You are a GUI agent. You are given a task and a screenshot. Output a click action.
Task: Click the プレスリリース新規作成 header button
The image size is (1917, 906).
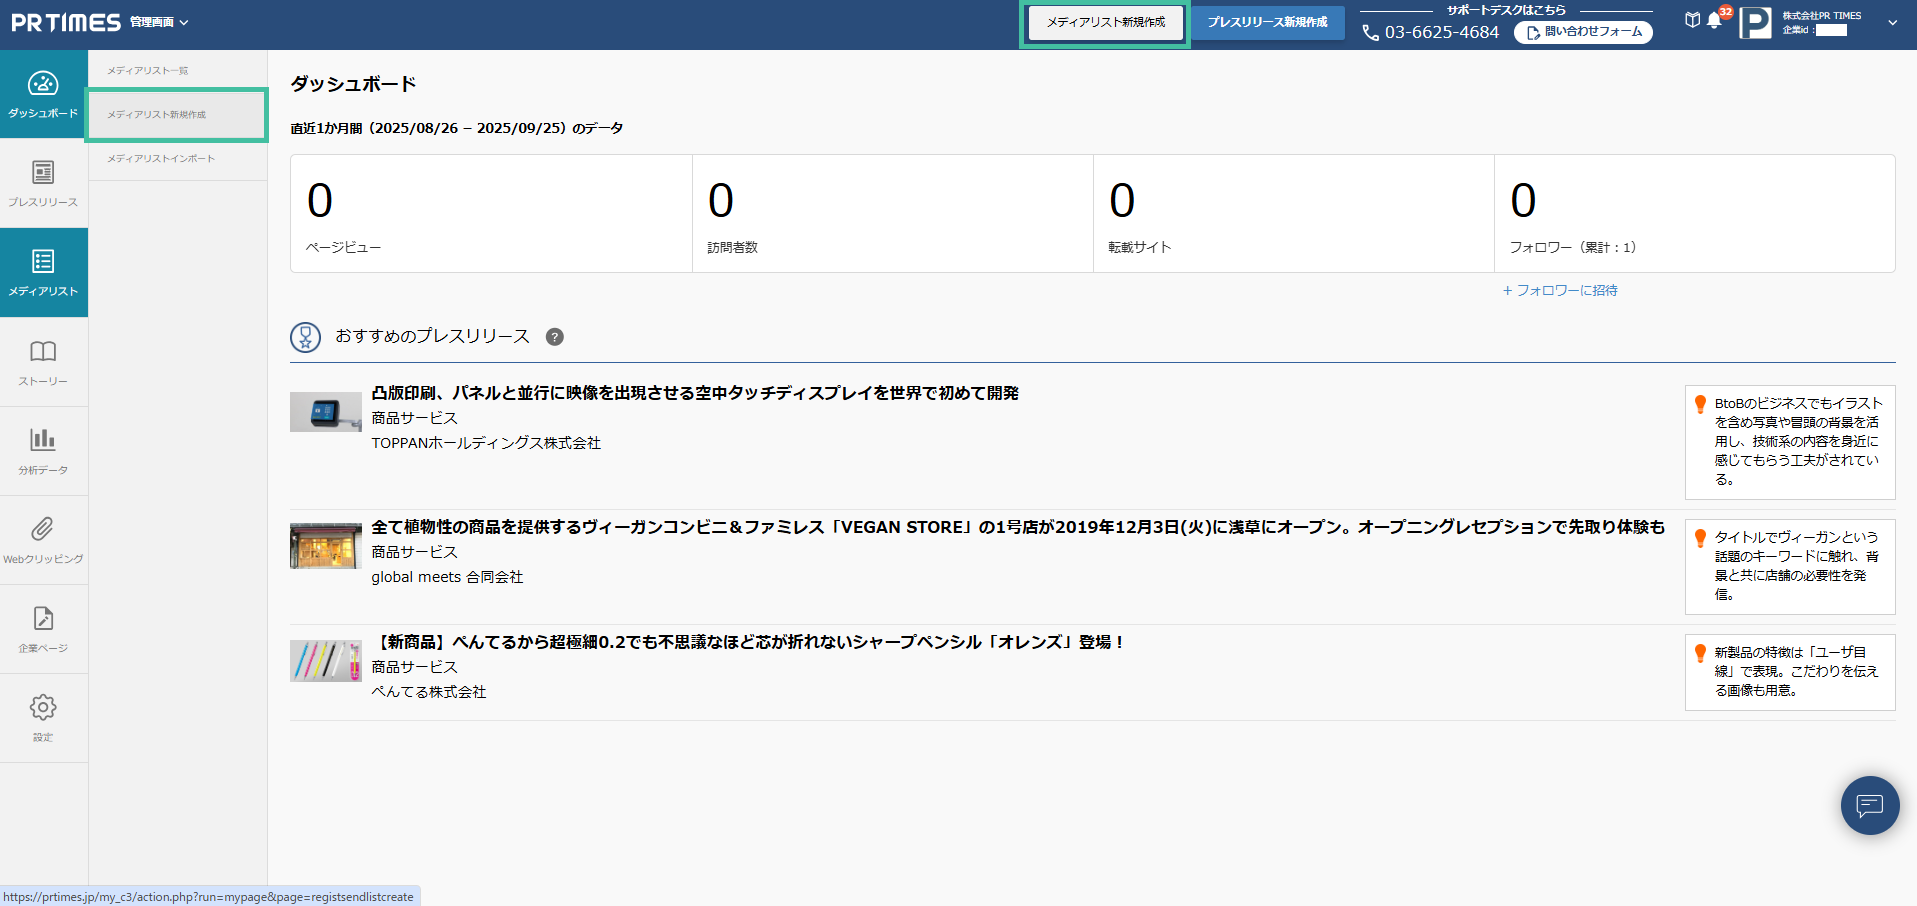coord(1267,22)
